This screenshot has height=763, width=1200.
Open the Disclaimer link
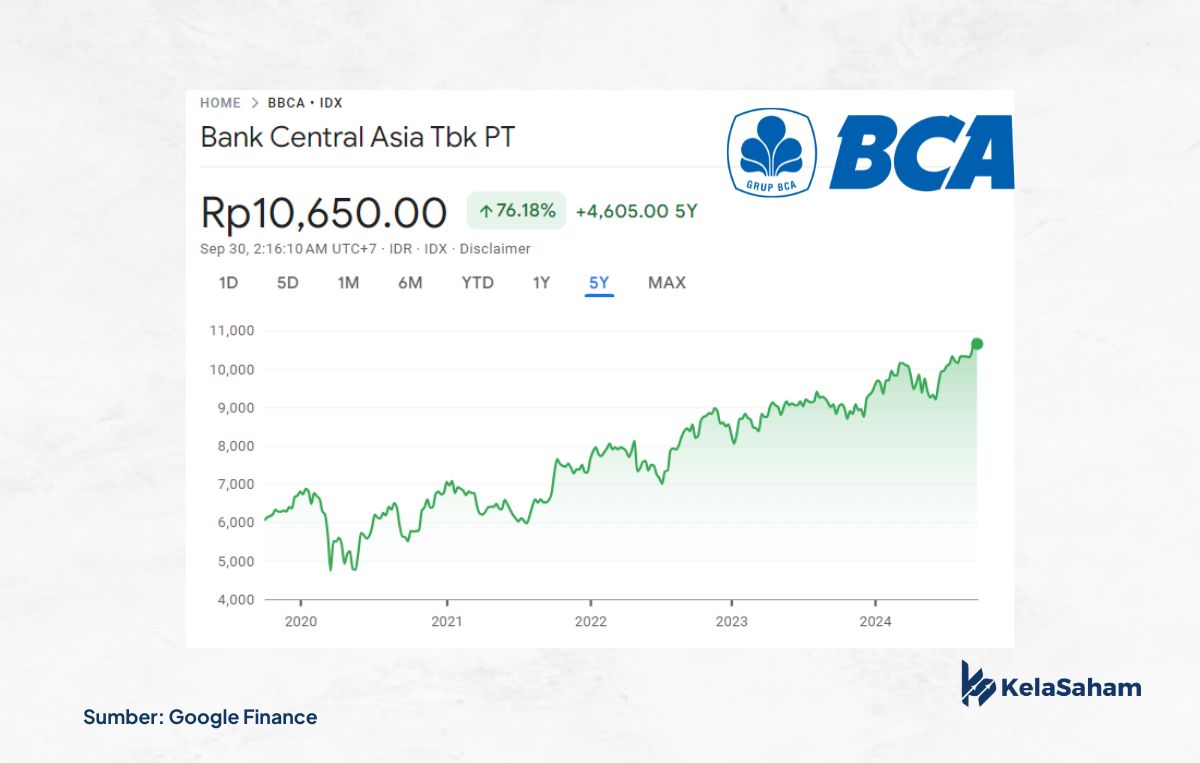click(x=495, y=249)
